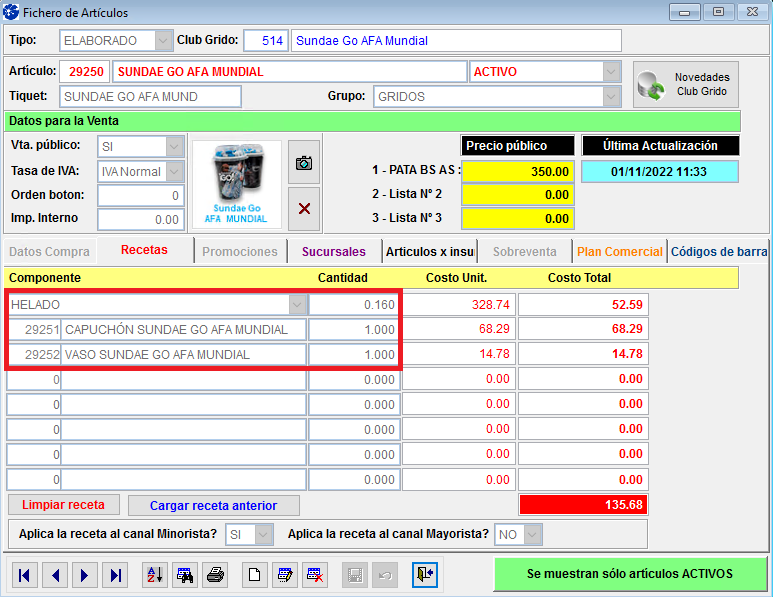Open the canal Mayorista NO dropdown
Viewport: 773px width, 597px height.
(532, 534)
